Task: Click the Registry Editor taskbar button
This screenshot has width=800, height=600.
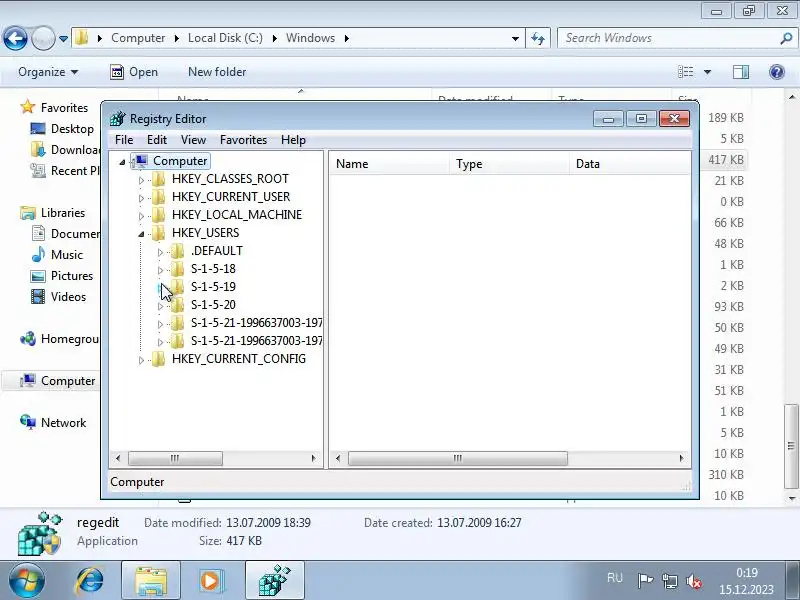Action: coord(275,580)
